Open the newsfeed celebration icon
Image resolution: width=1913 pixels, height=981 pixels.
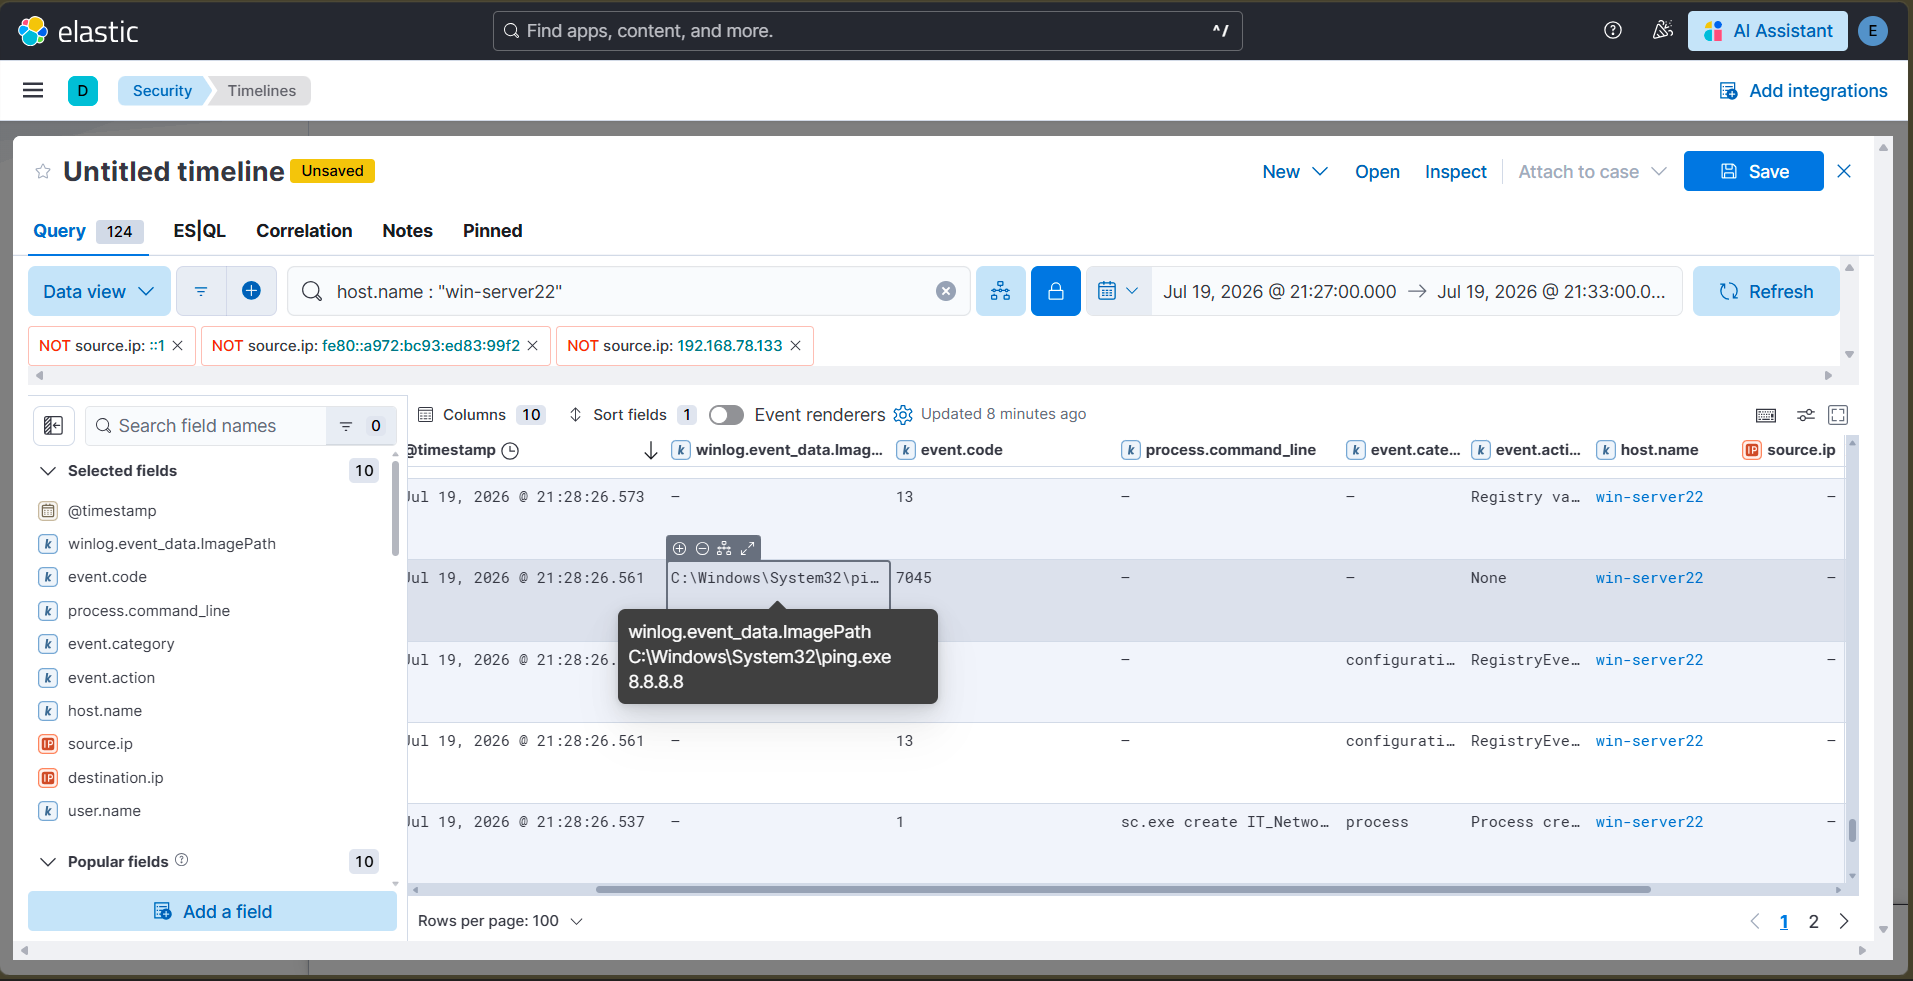click(x=1662, y=30)
